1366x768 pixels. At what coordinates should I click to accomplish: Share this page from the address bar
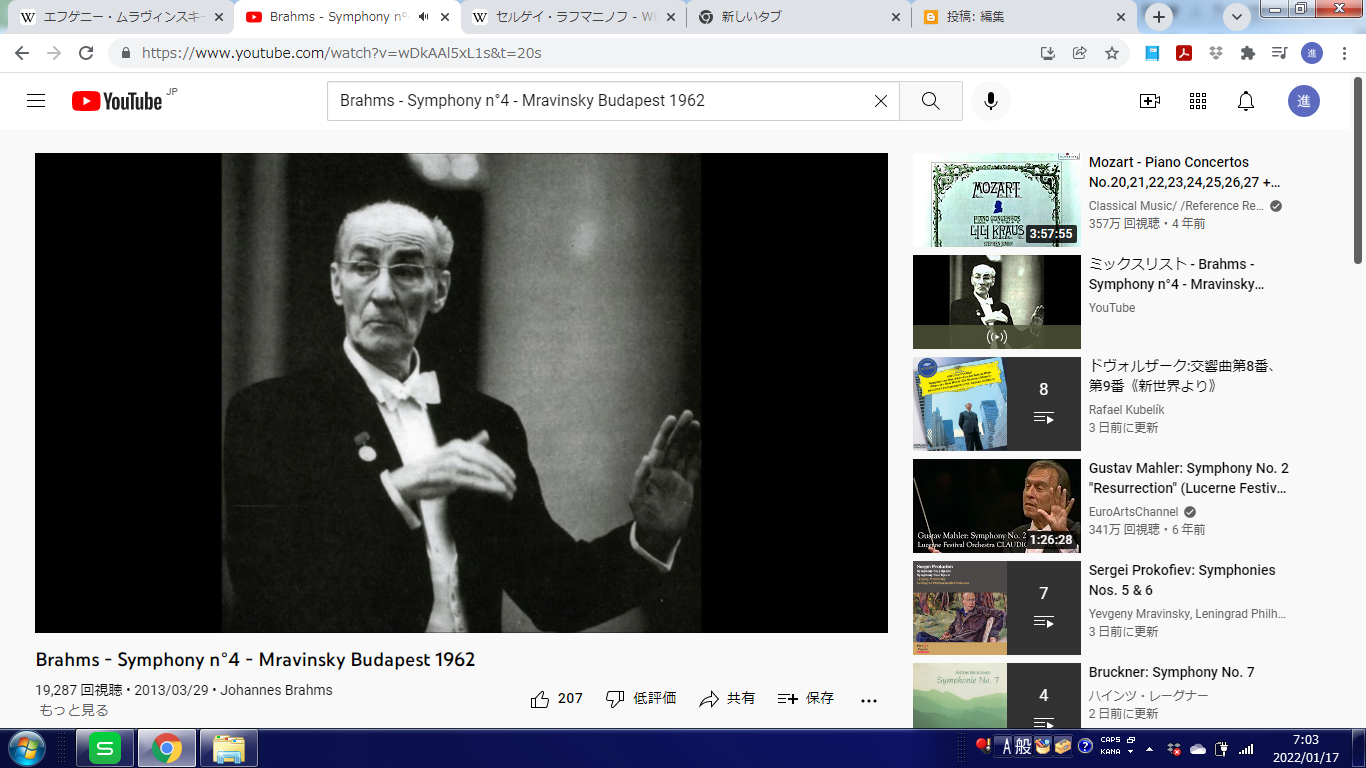point(1080,53)
